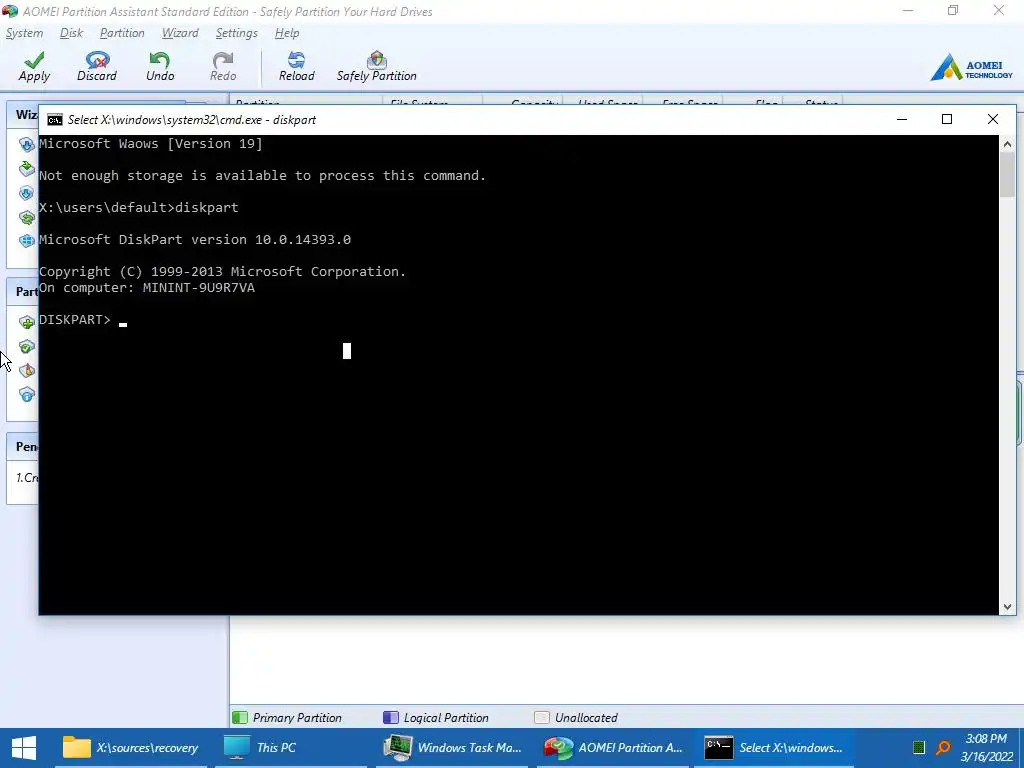Click the taskbar clock showing 3:08 PM

coord(986,748)
